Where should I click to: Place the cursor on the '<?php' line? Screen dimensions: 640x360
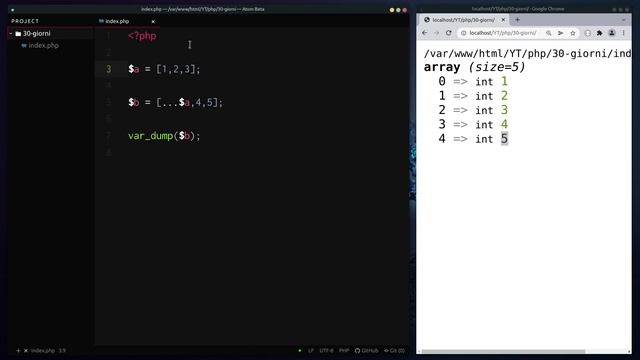point(142,36)
